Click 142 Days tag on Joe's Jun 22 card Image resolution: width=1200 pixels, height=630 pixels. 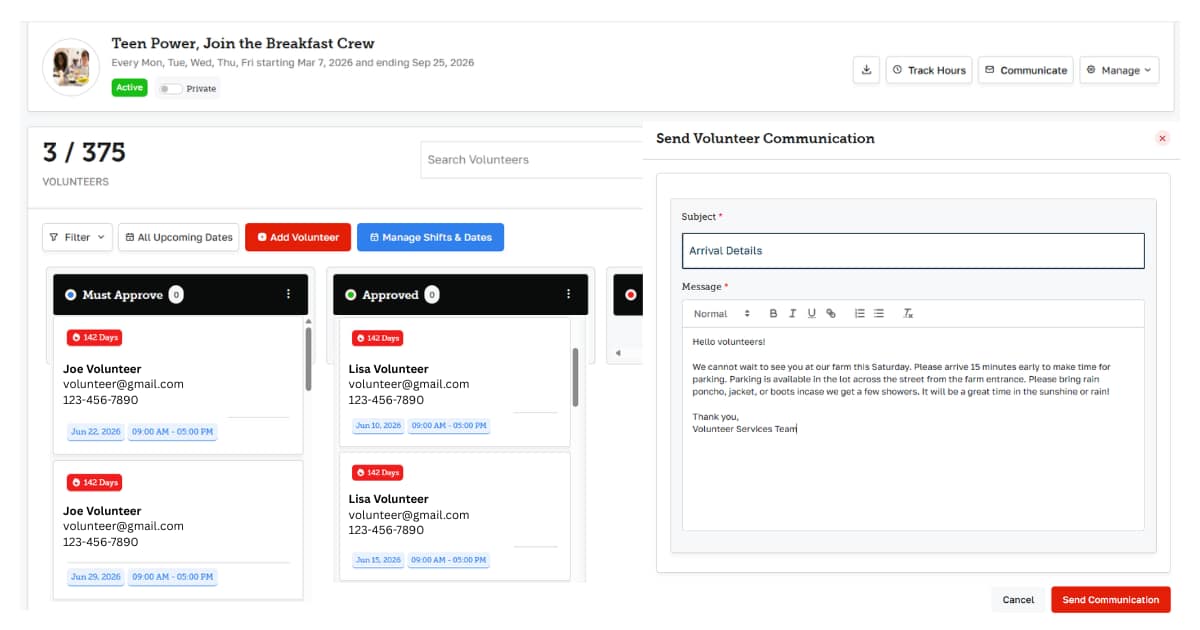94,338
